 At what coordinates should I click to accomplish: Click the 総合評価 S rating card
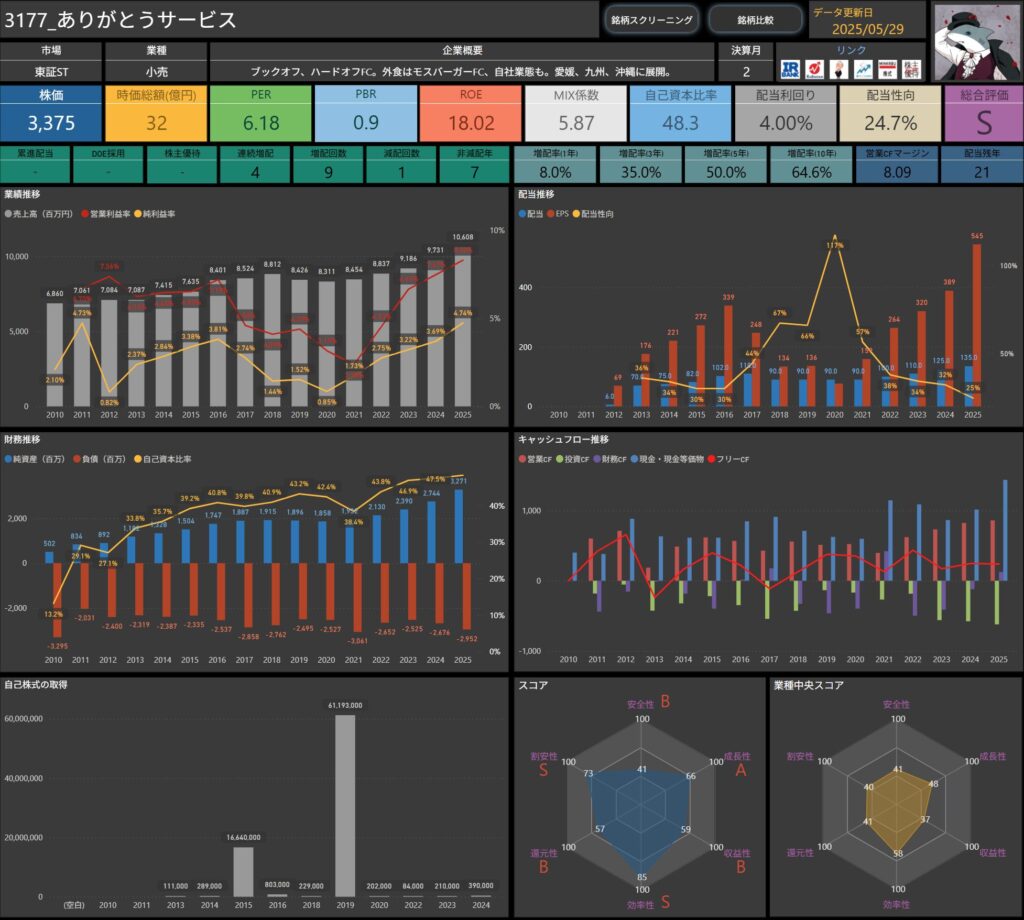(981, 113)
